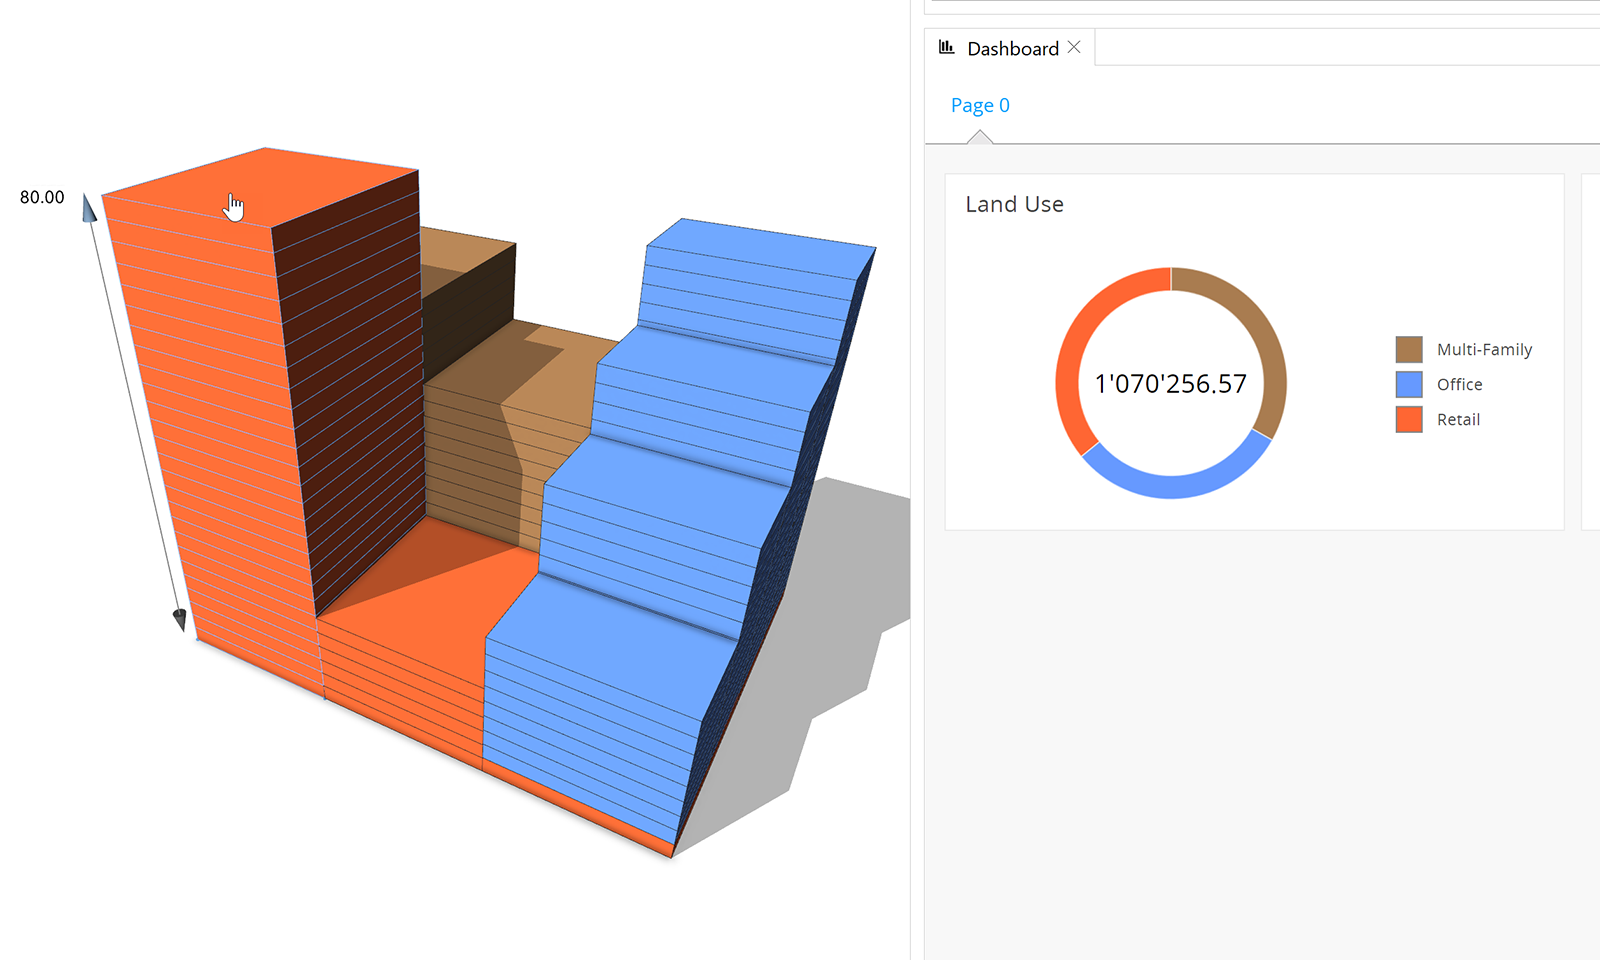This screenshot has width=1600, height=960.
Task: Click the Multi-Family legend color swatch
Action: click(x=1409, y=349)
